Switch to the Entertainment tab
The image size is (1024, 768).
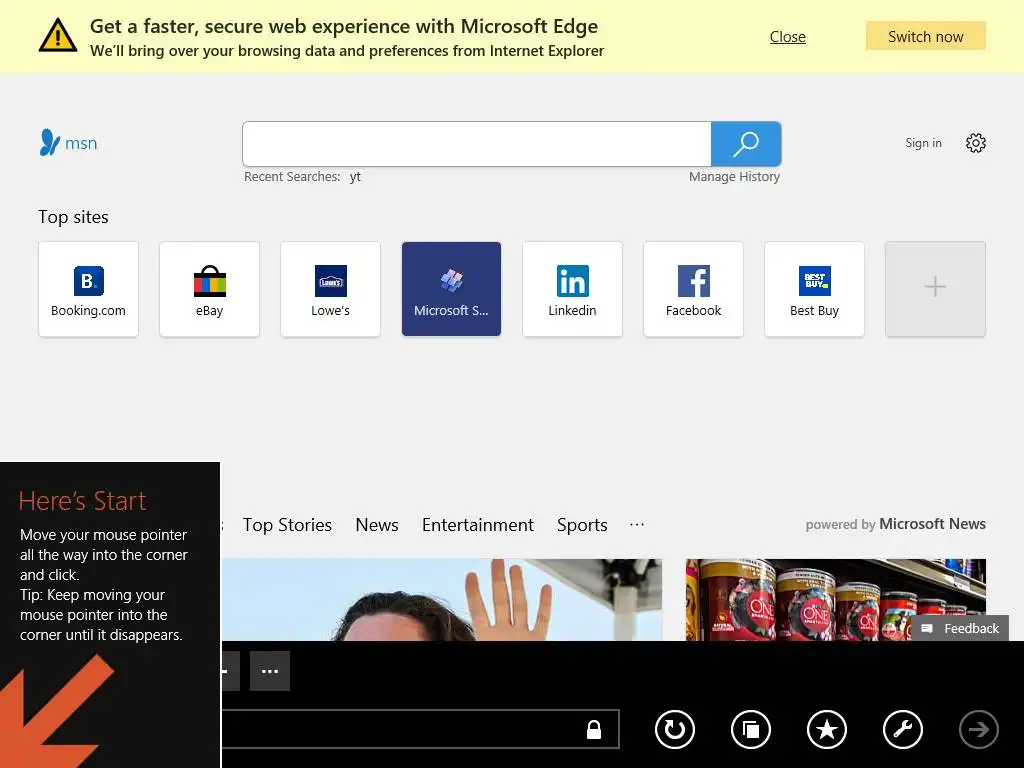click(x=477, y=525)
